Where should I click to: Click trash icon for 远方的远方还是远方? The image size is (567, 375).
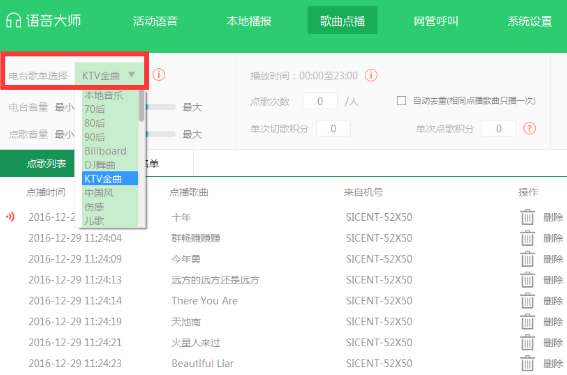pos(527,280)
